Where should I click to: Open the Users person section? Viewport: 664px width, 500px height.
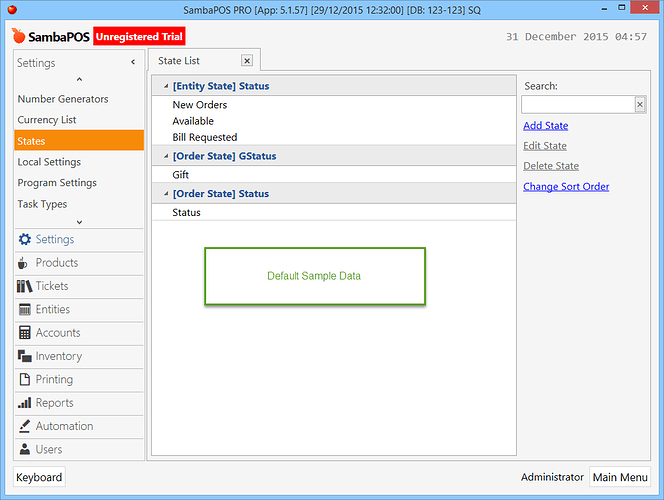point(79,449)
